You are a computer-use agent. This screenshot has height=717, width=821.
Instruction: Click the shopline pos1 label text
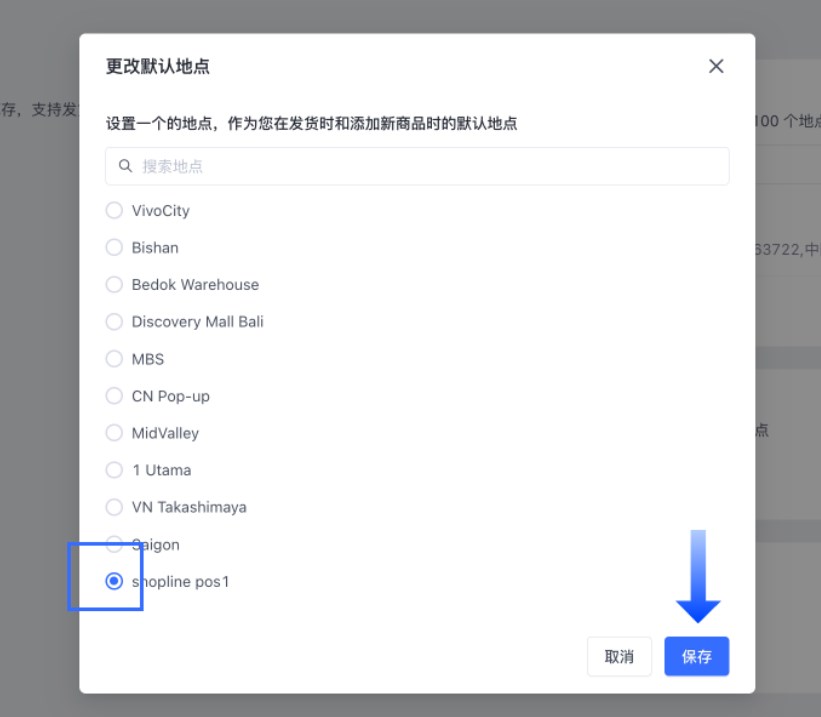tap(181, 582)
